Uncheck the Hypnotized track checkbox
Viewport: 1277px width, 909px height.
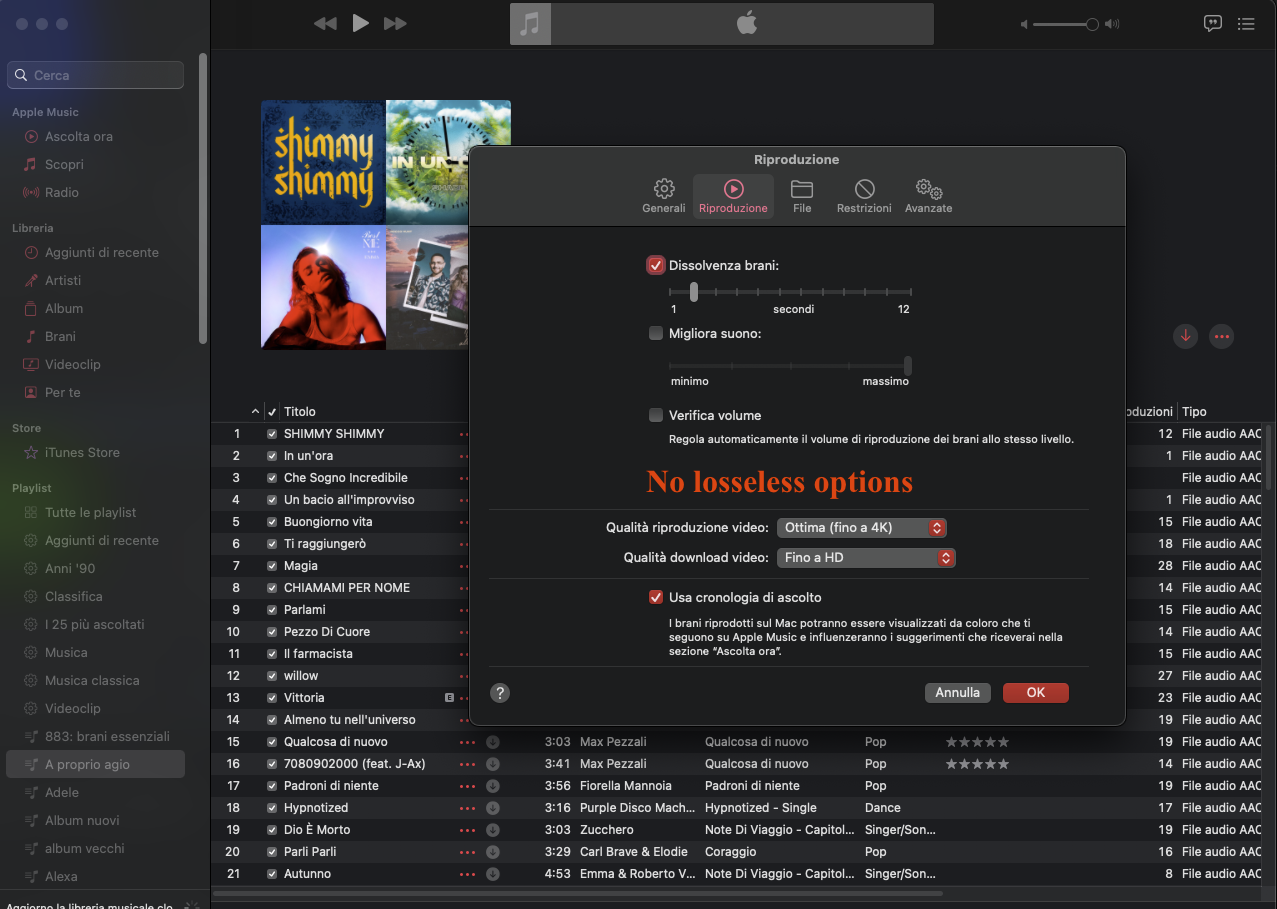[x=272, y=808]
